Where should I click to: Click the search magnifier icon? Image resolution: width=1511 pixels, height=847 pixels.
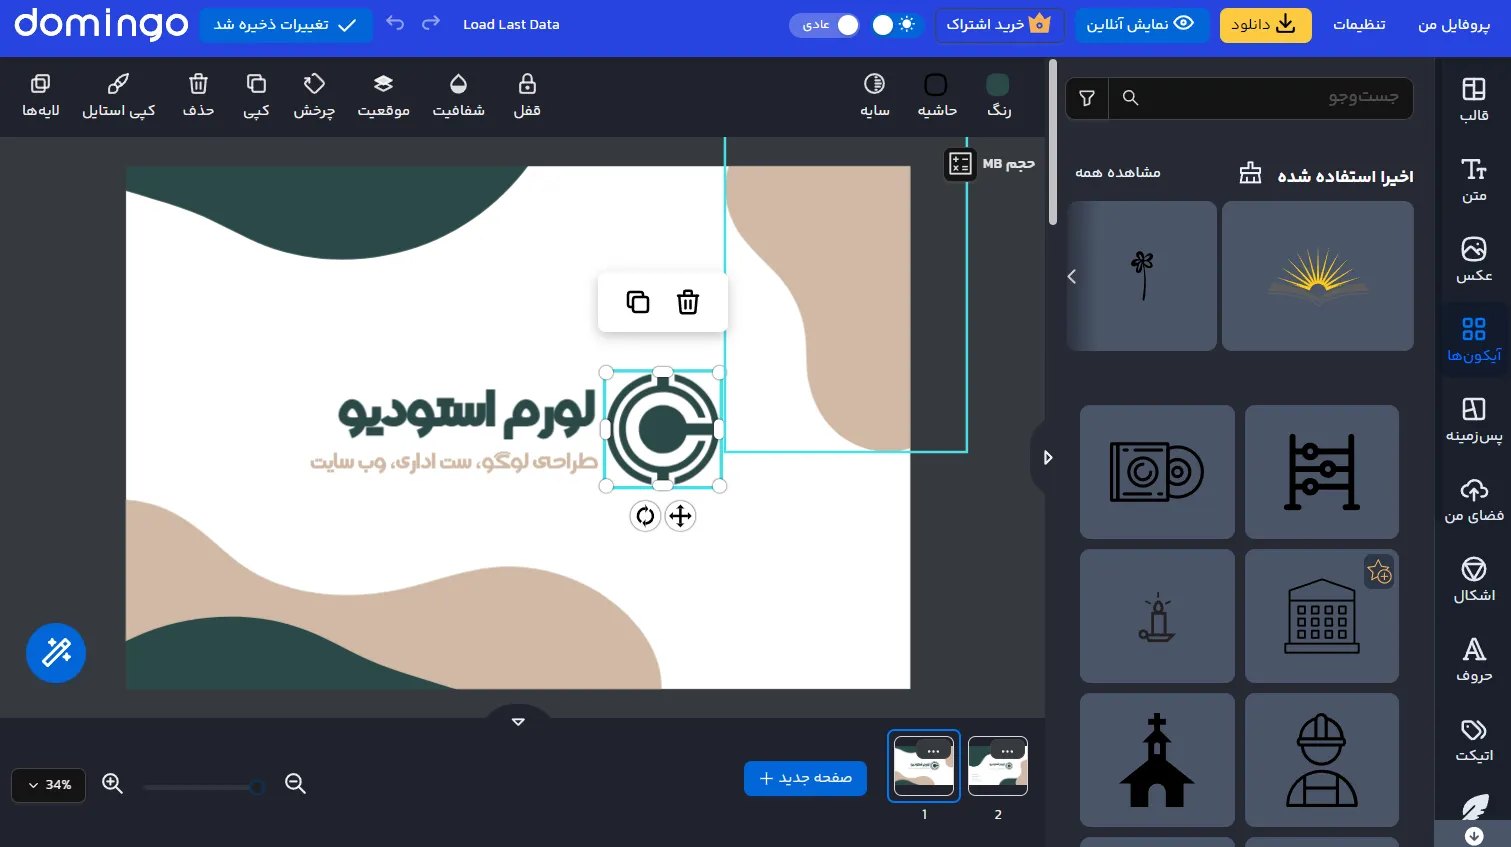1130,97
